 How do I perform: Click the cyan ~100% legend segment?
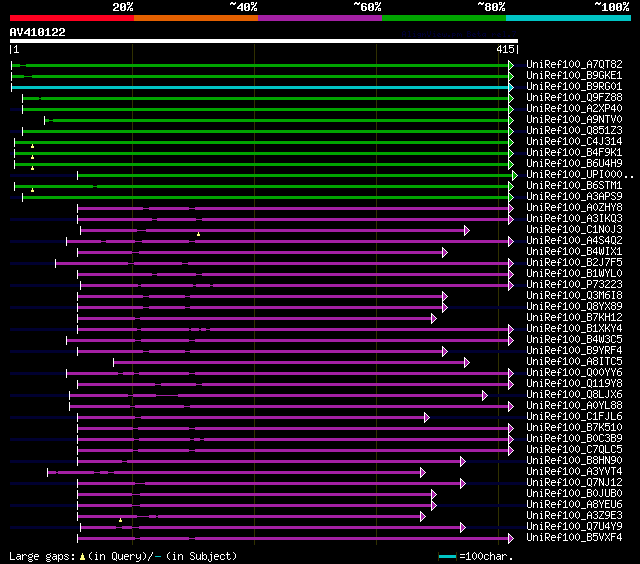click(568, 18)
